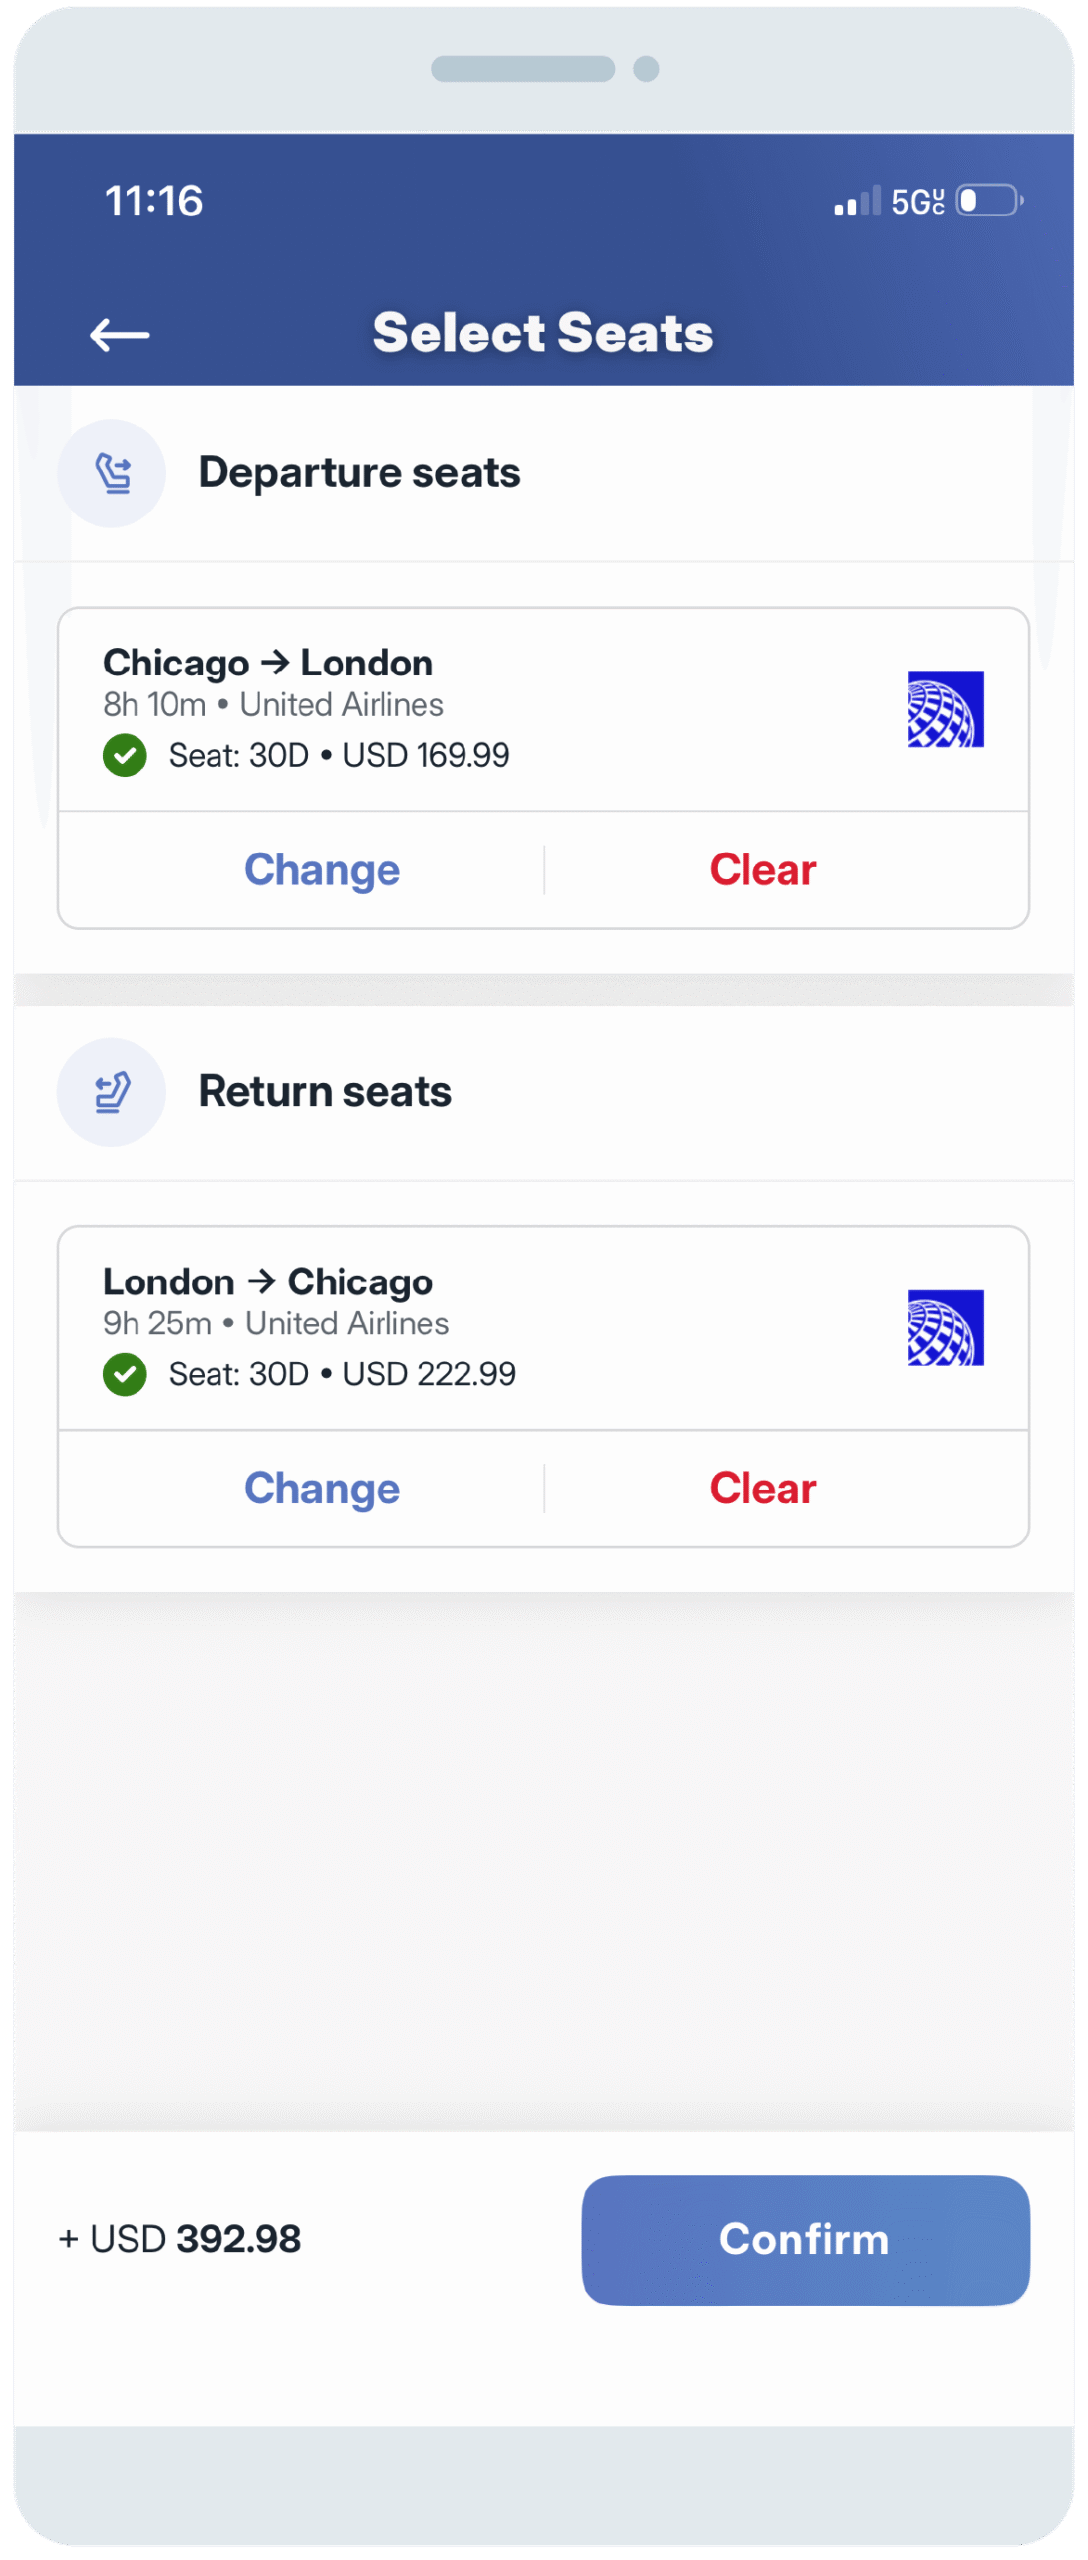Tap the green checkmark for return seat
Screen dimensions: 1088x2560
tap(125, 1374)
